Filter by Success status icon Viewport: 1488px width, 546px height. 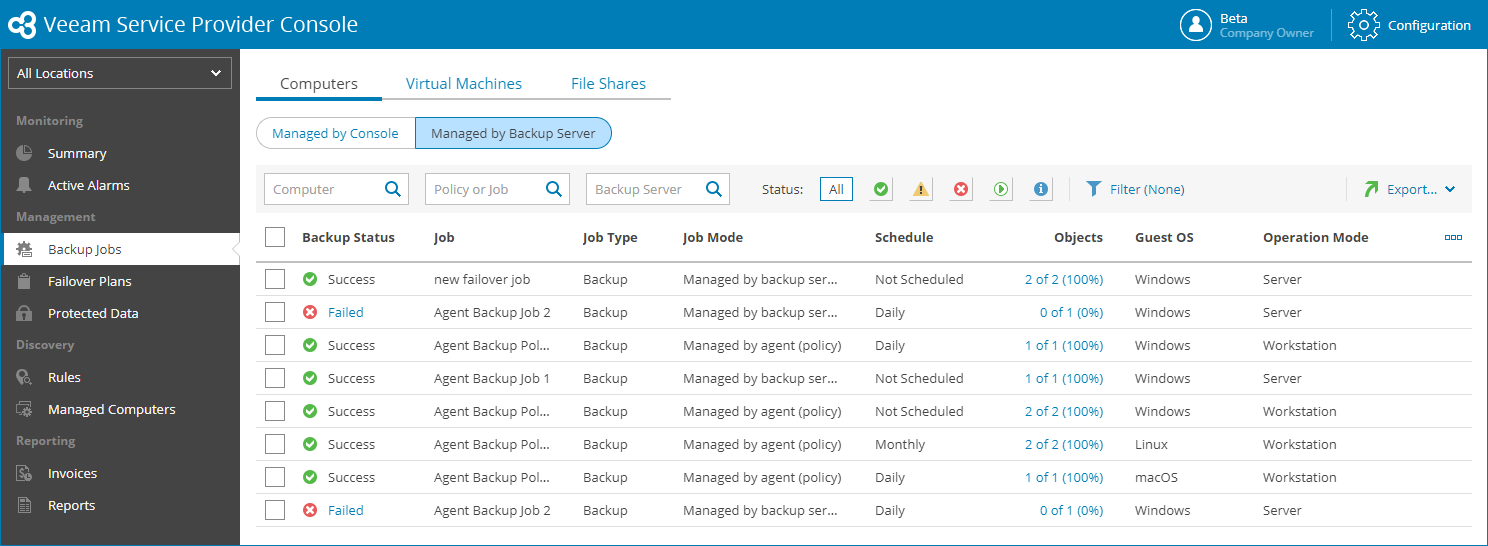[x=880, y=189]
